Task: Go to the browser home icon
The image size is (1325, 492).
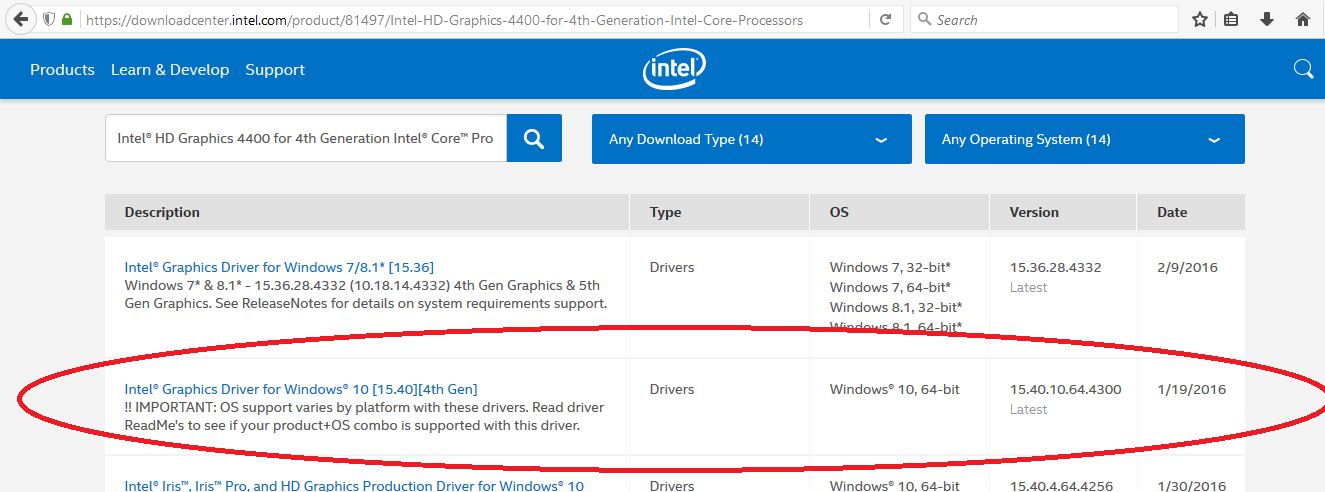Action: (x=1302, y=19)
